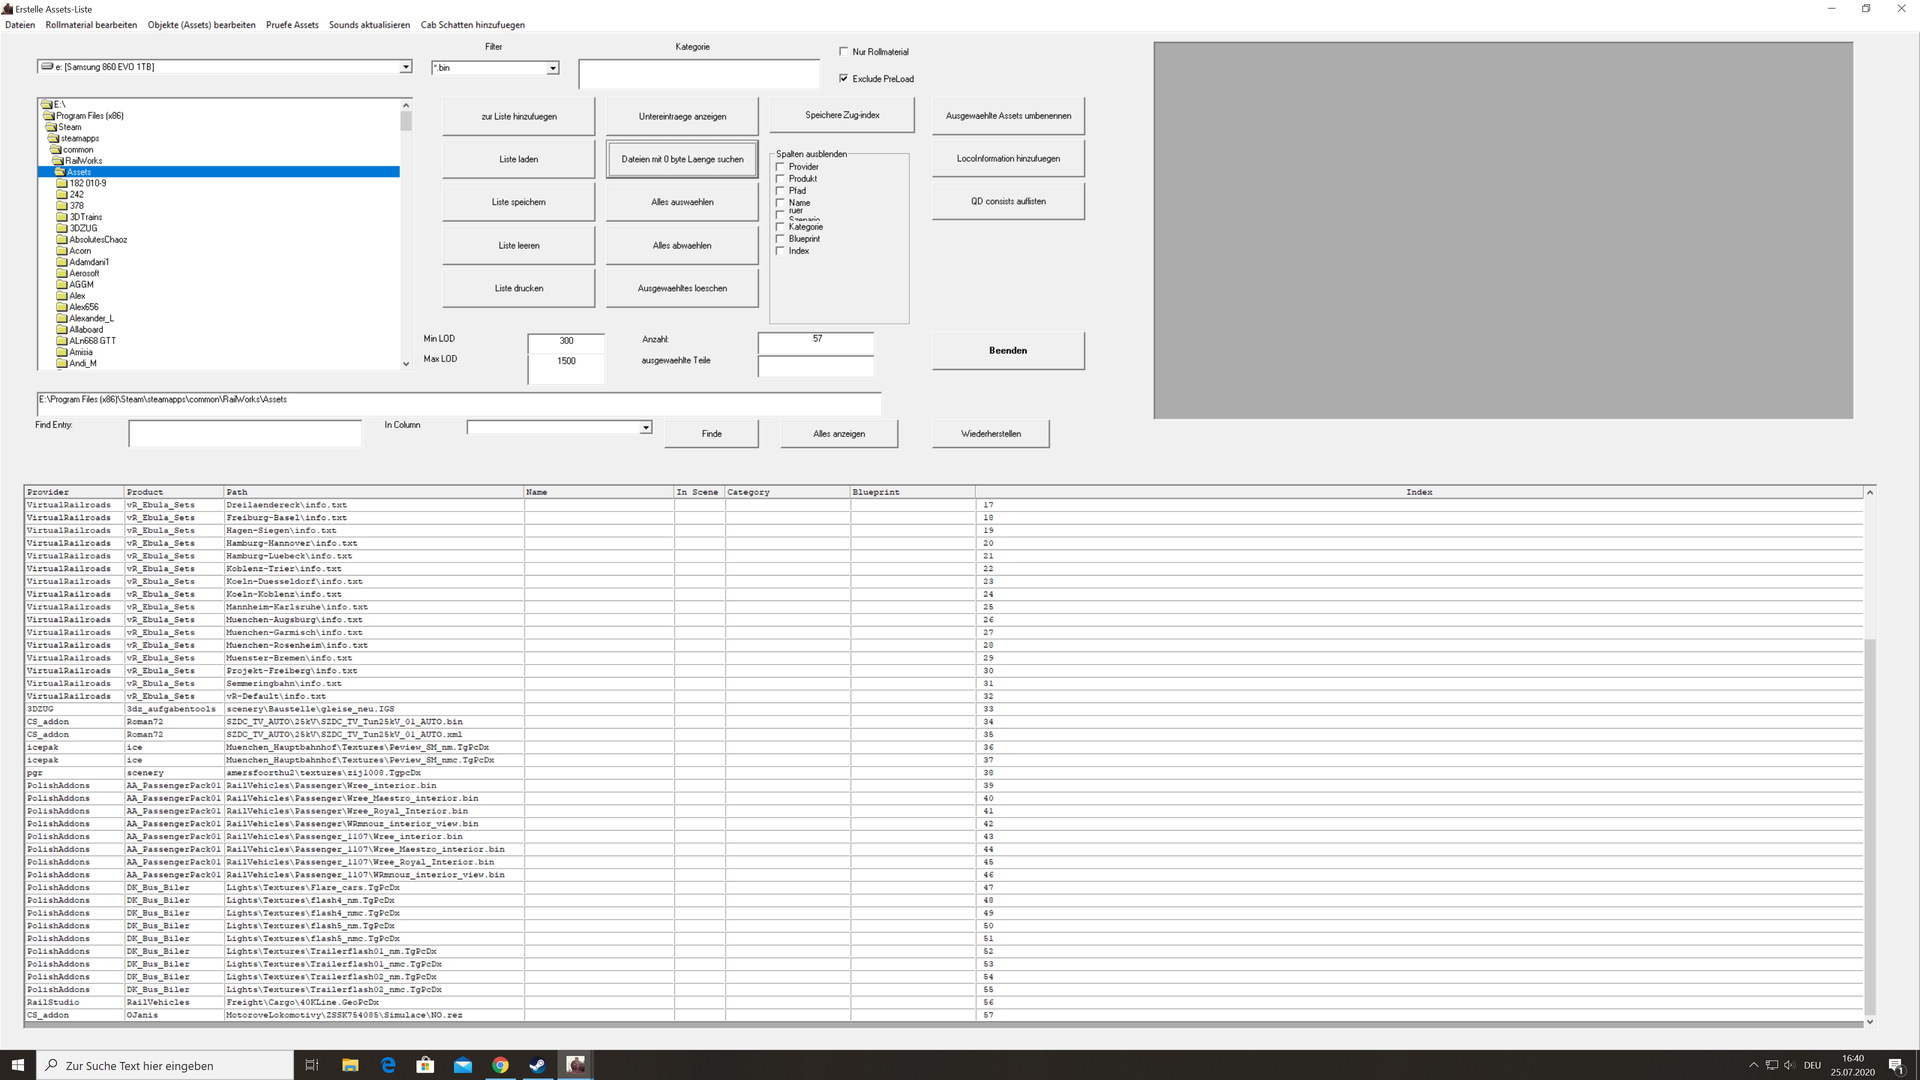Viewport: 1920px width, 1080px height.
Task: Open the Filter *.bin dropdown
Action: [x=552, y=68]
